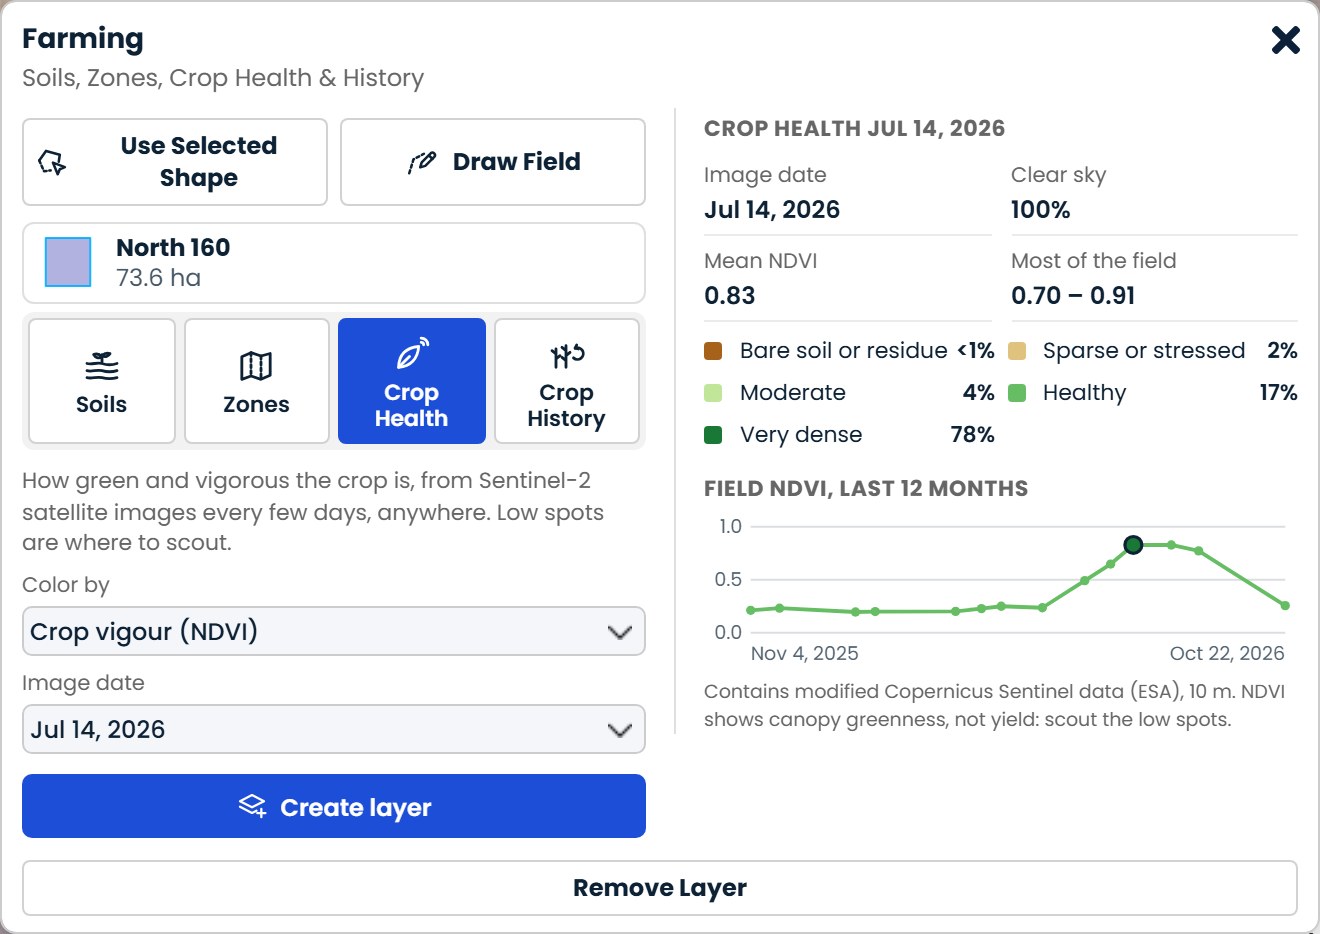The image size is (1320, 934).
Task: Click the Oct 22, 2026 axis label
Action: (x=1227, y=653)
